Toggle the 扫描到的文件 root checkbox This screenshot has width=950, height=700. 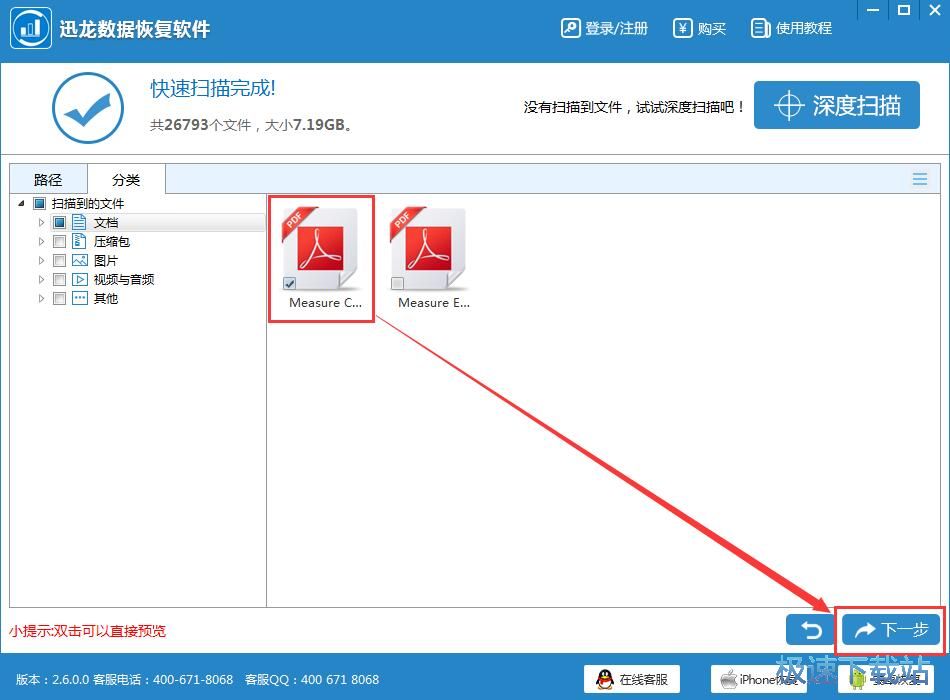tap(39, 204)
